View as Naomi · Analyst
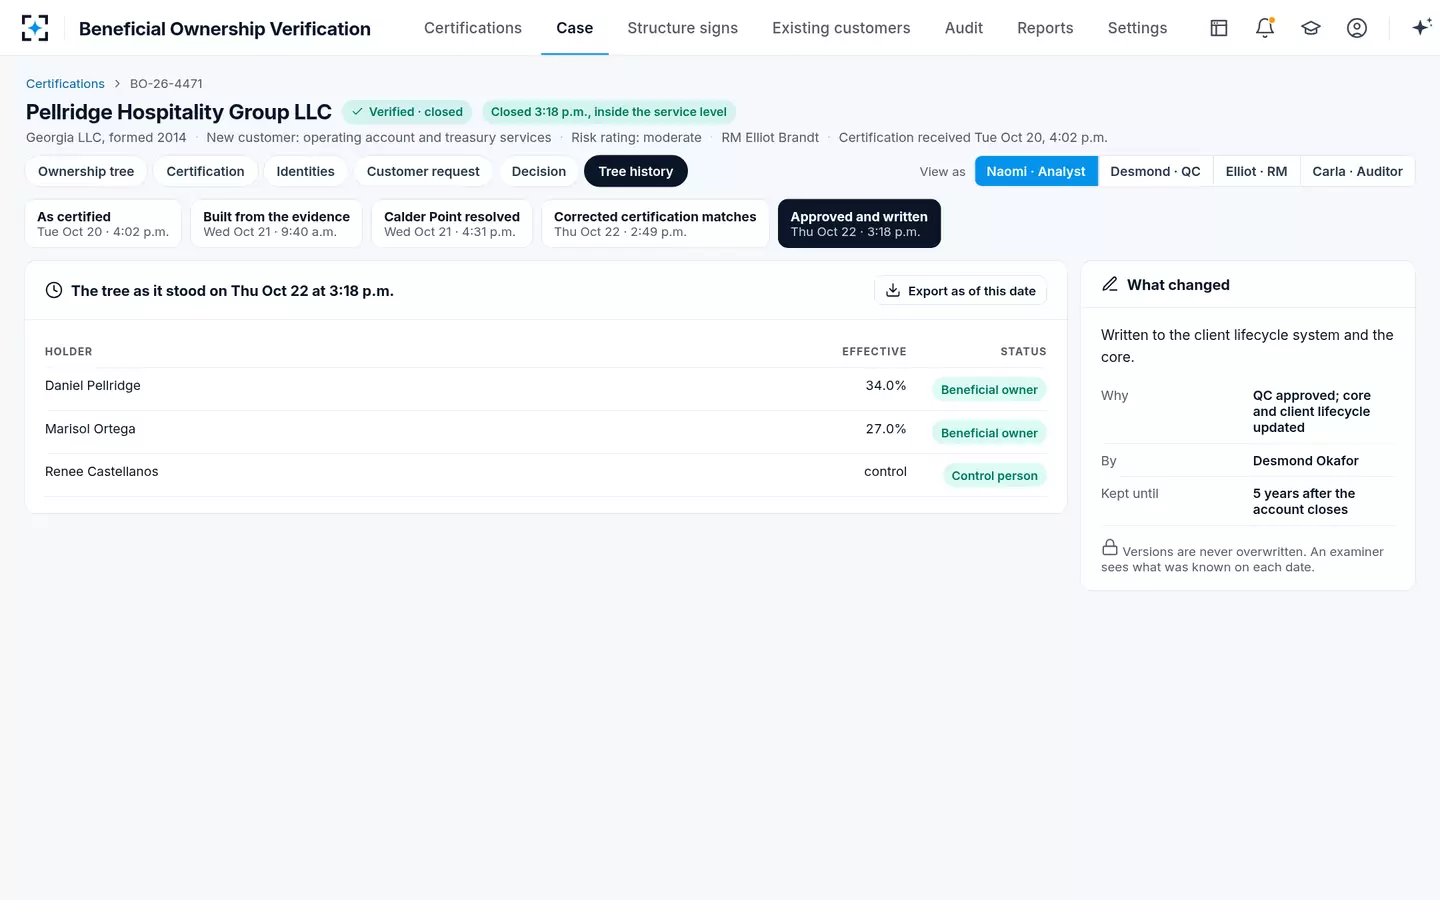This screenshot has height=900, width=1440. pyautogui.click(x=1036, y=172)
